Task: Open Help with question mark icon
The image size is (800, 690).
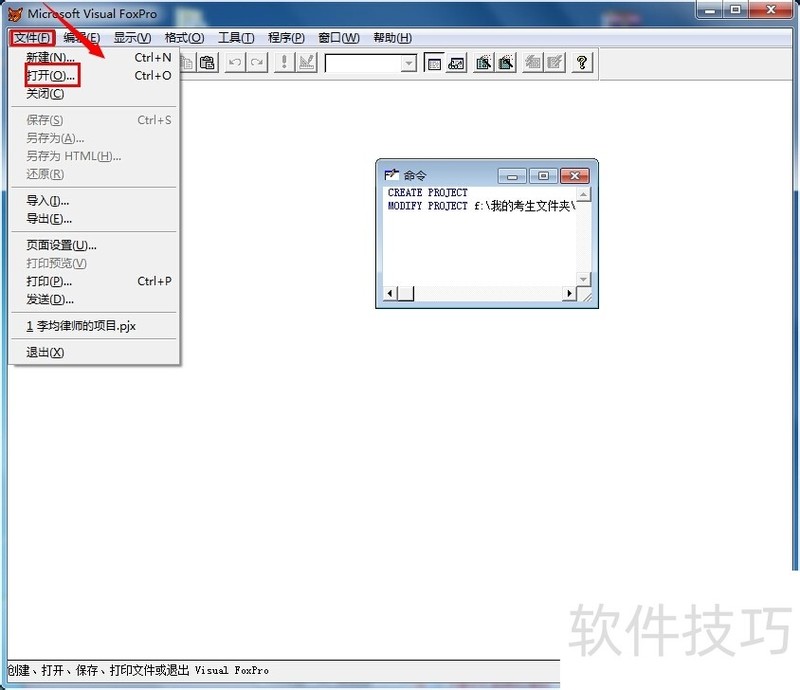Action: click(582, 63)
